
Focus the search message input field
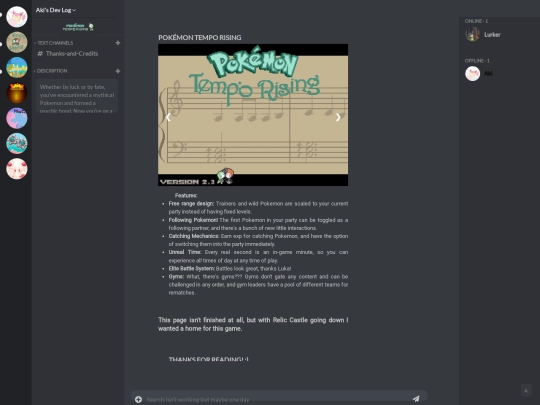[x=276, y=399]
